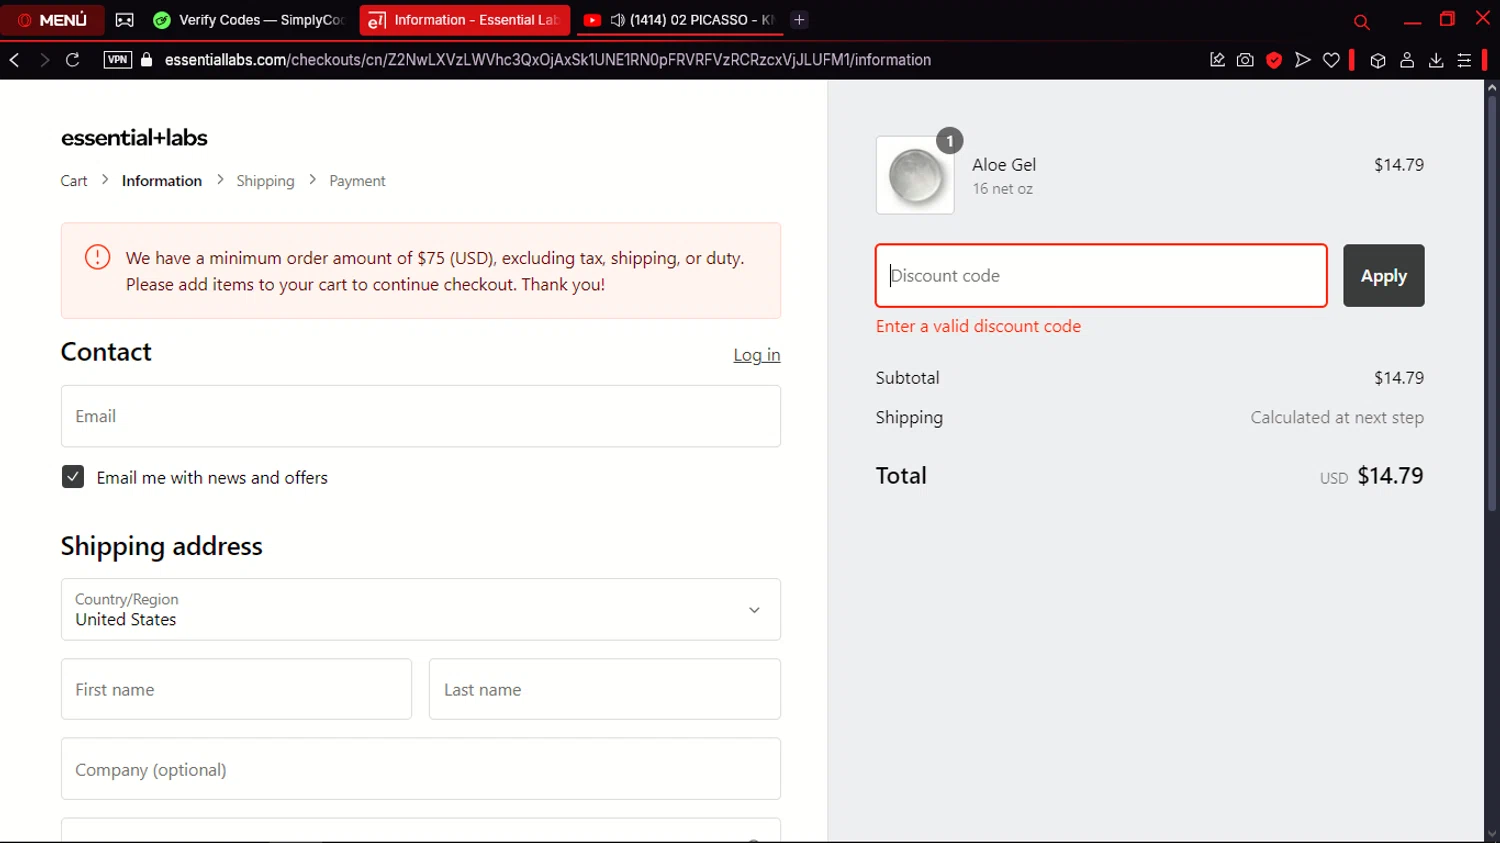Go back to previous page
Screen dimensions: 1500x843
click(x=15, y=60)
